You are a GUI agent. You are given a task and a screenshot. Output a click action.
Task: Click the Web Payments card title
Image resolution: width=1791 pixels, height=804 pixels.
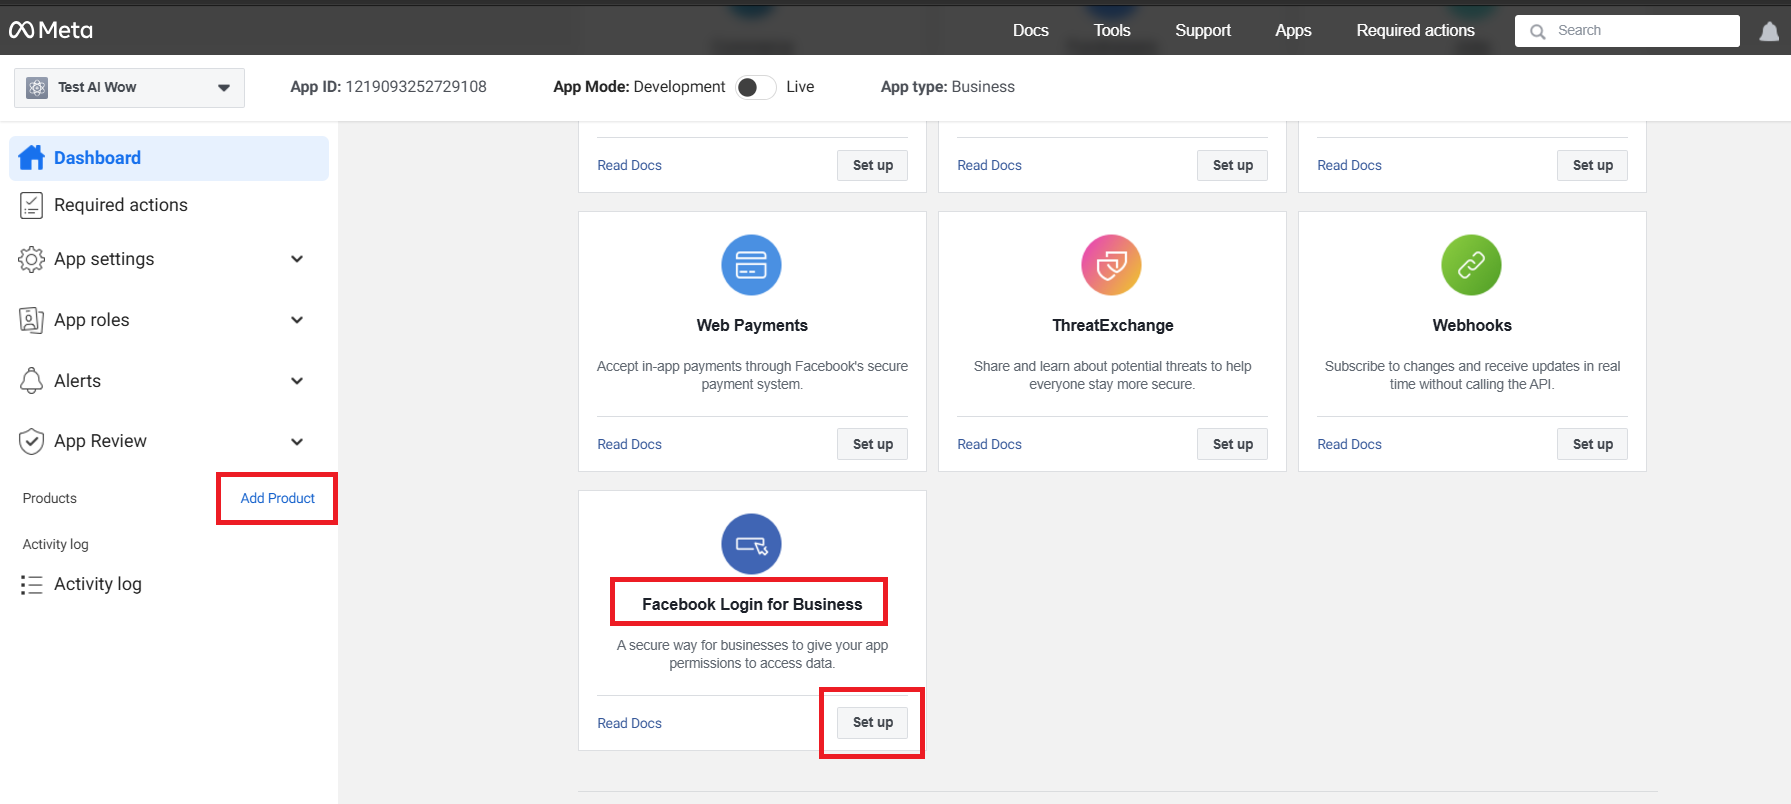[x=752, y=325]
